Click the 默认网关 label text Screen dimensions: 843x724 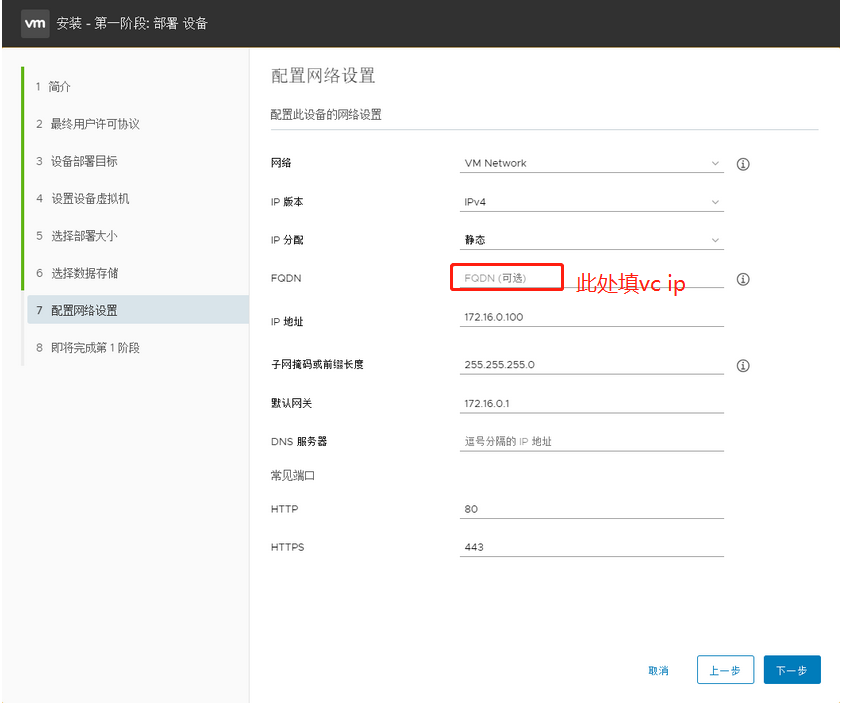(291, 403)
